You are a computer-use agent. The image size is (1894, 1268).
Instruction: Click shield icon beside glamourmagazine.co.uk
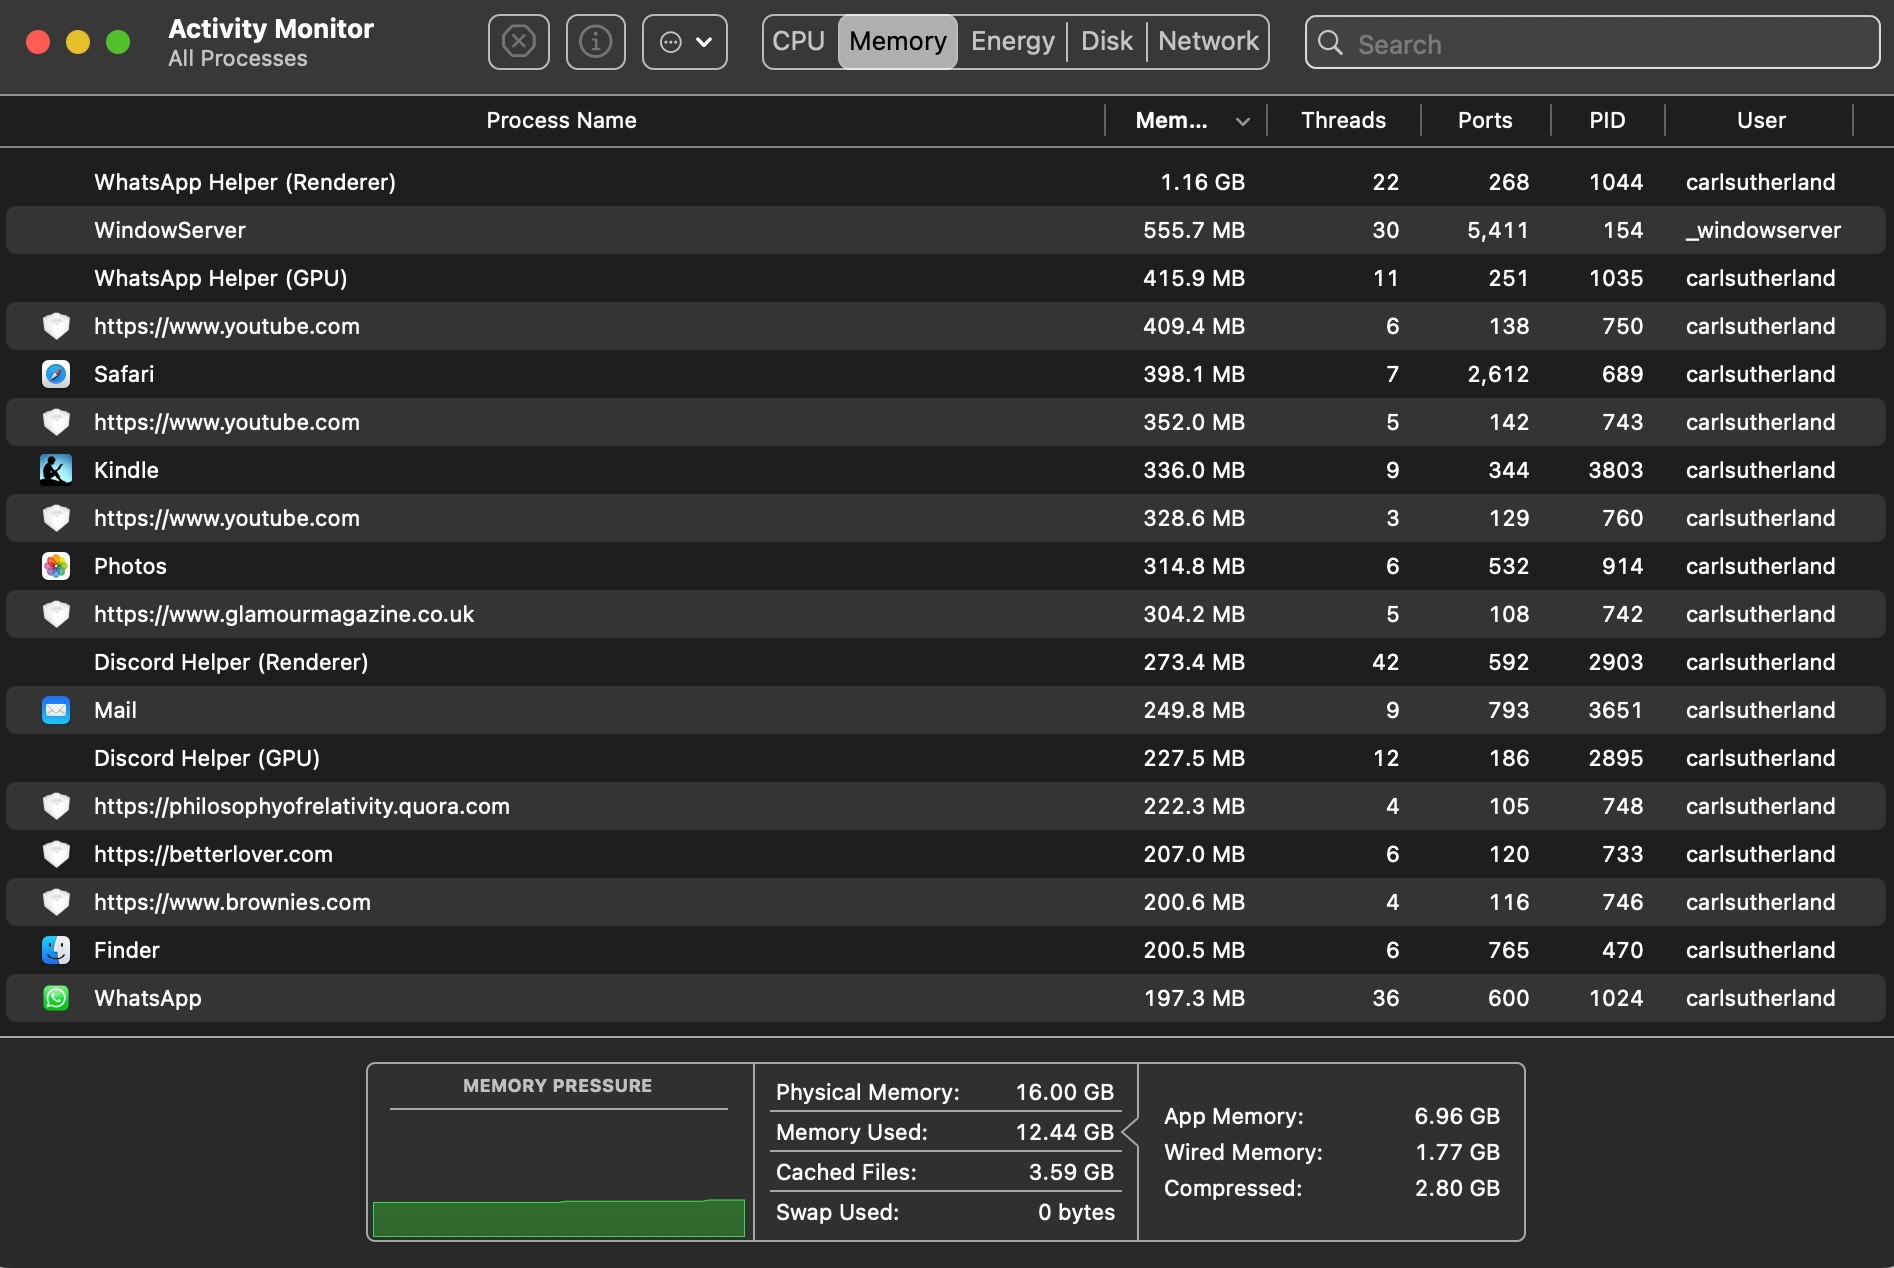56,614
